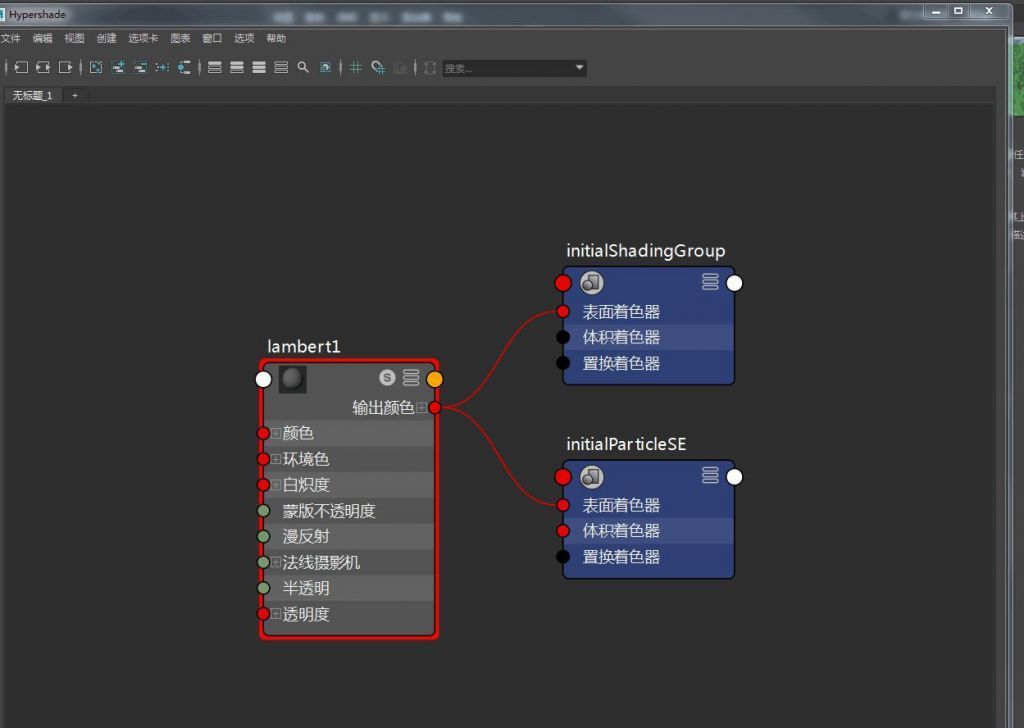Click 表面着色器 port on initialShadingGroup
This screenshot has height=728, width=1024.
(563, 311)
